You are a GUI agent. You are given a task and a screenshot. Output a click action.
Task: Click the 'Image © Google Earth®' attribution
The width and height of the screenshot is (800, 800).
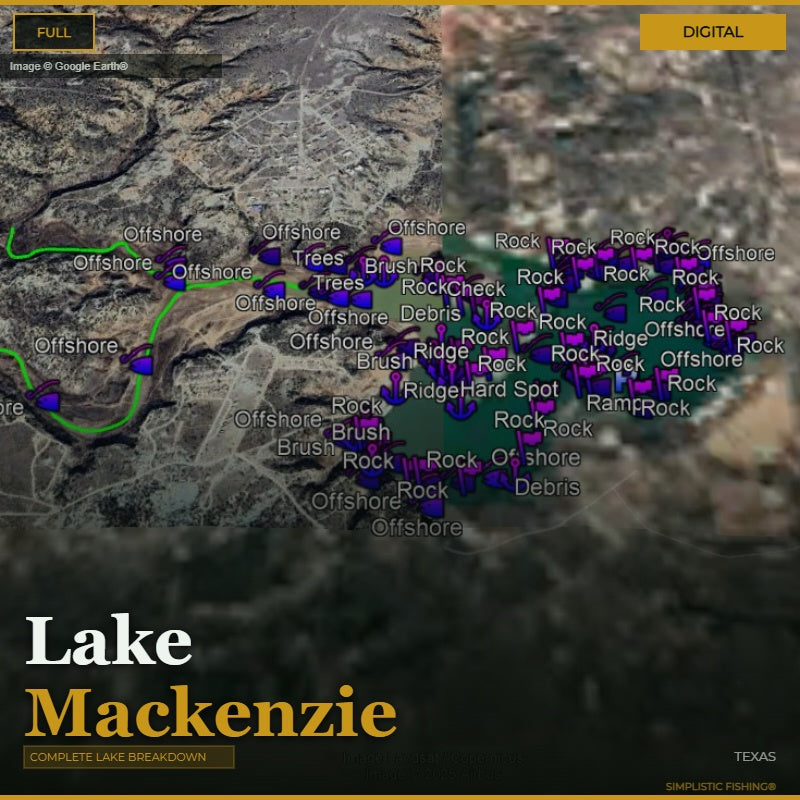coord(68,66)
